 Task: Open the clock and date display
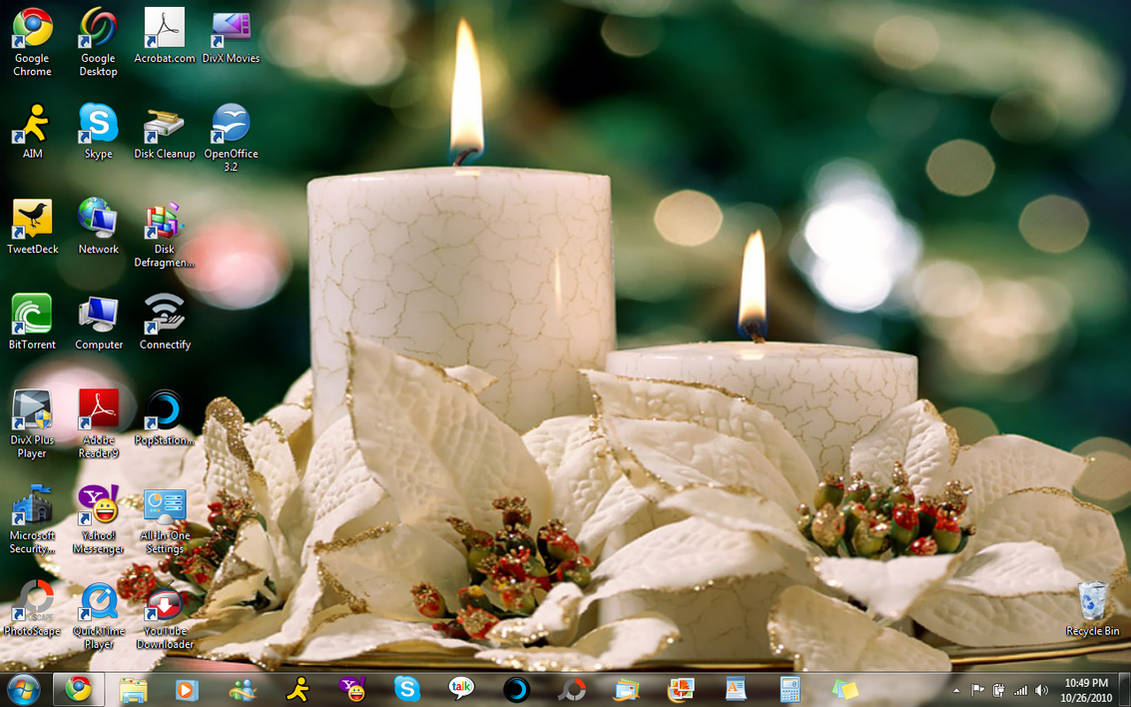(1086, 690)
